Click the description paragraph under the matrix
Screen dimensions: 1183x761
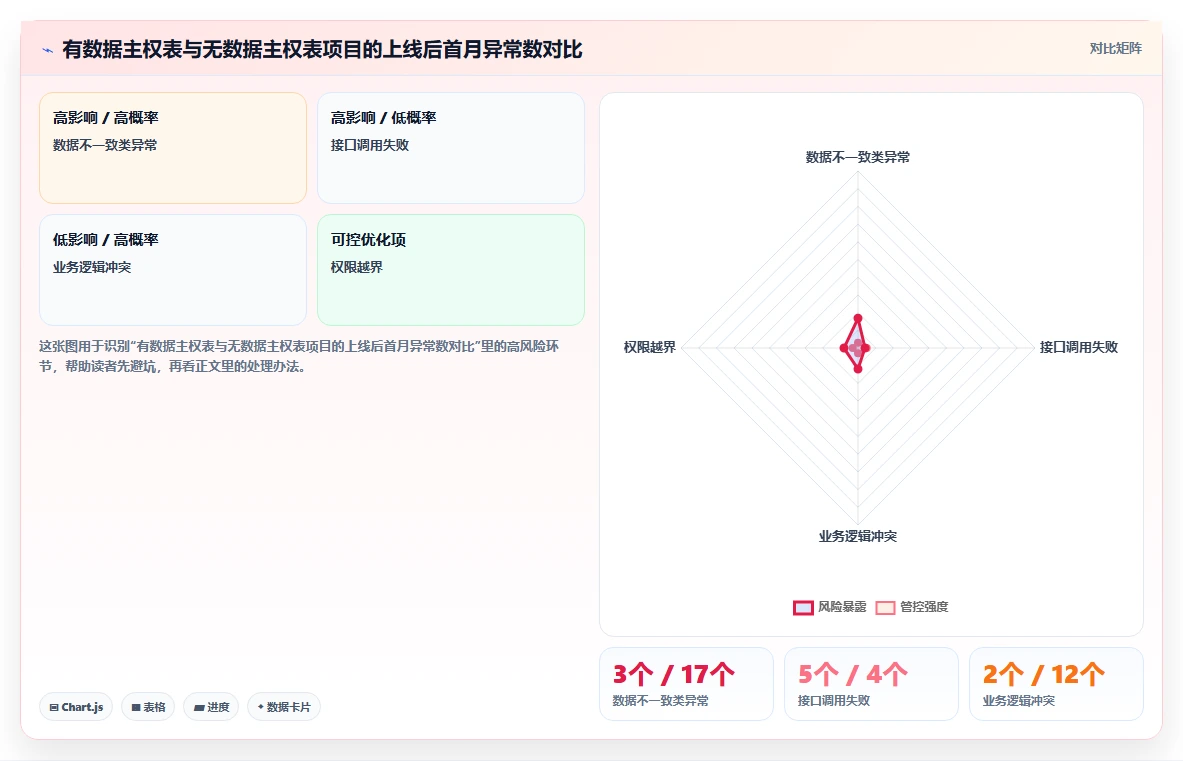(300, 356)
